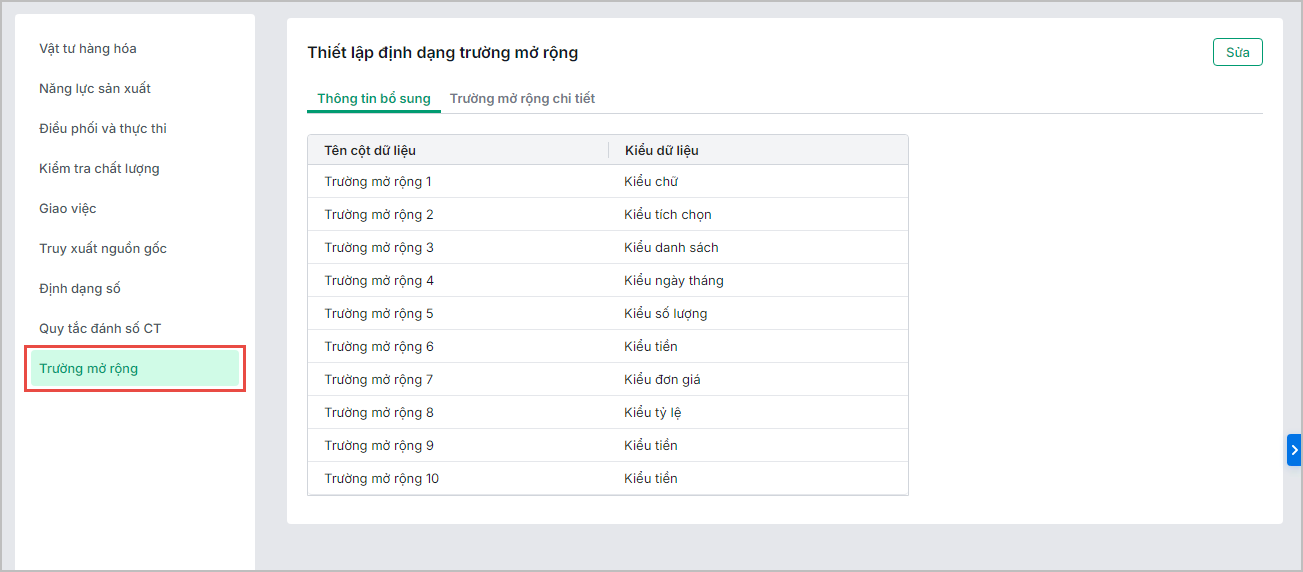Image resolution: width=1303 pixels, height=572 pixels.
Task: Select row with Kiểu danh sách
Action: pos(671,247)
